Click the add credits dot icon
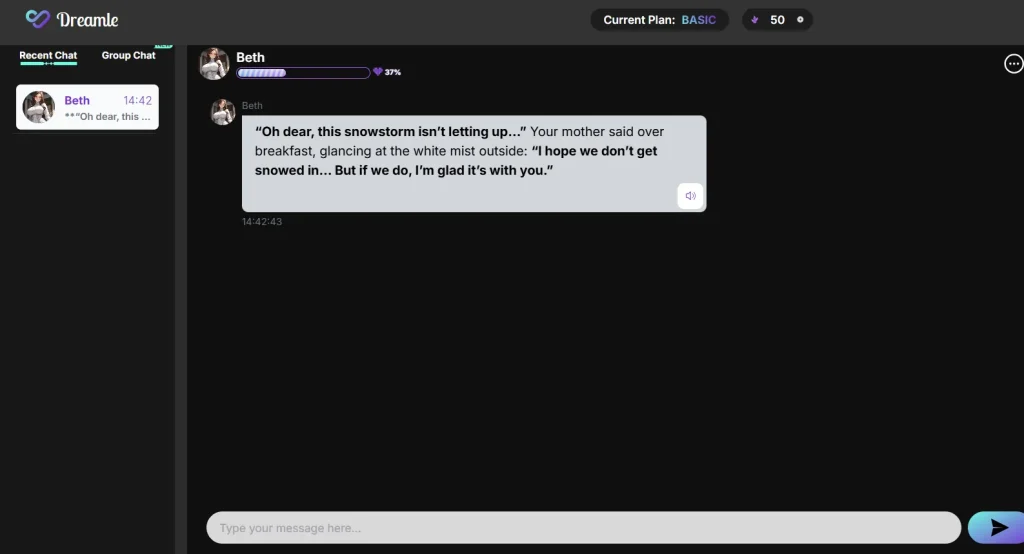 tap(800, 20)
